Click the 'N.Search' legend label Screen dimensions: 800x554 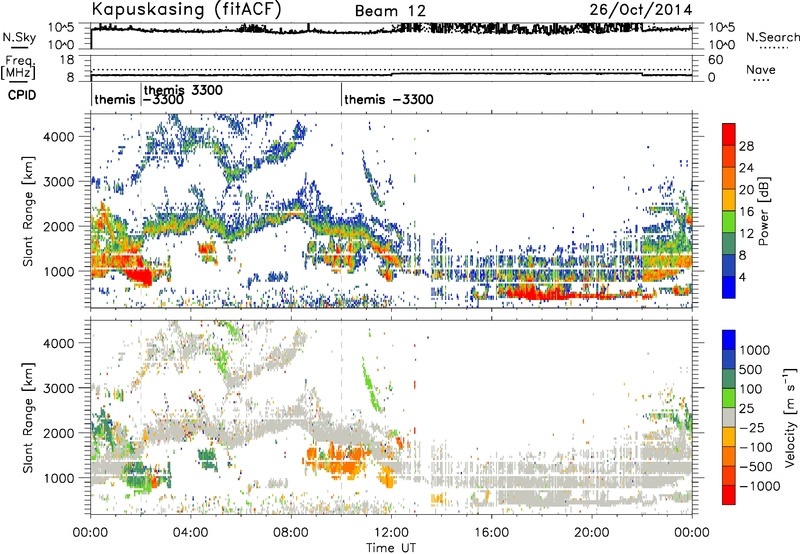772,37
